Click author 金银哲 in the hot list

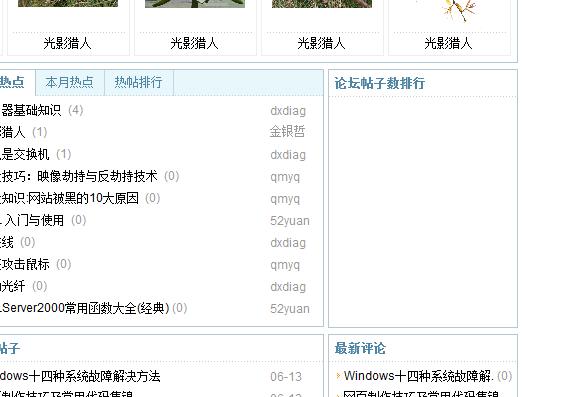click(x=287, y=132)
